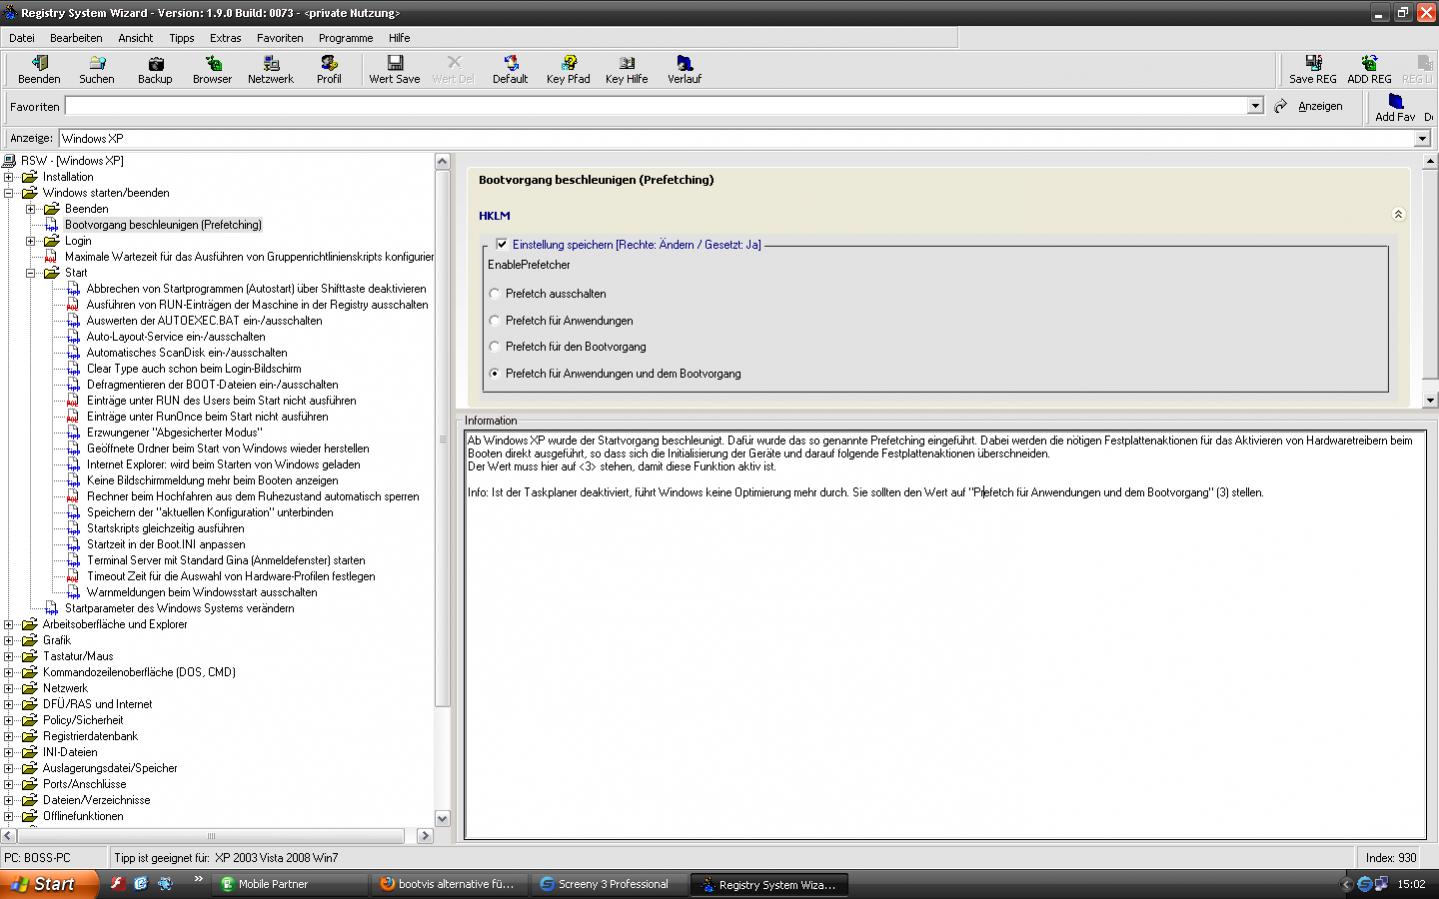
Task: Click the Windows Start button
Action: tap(50, 884)
